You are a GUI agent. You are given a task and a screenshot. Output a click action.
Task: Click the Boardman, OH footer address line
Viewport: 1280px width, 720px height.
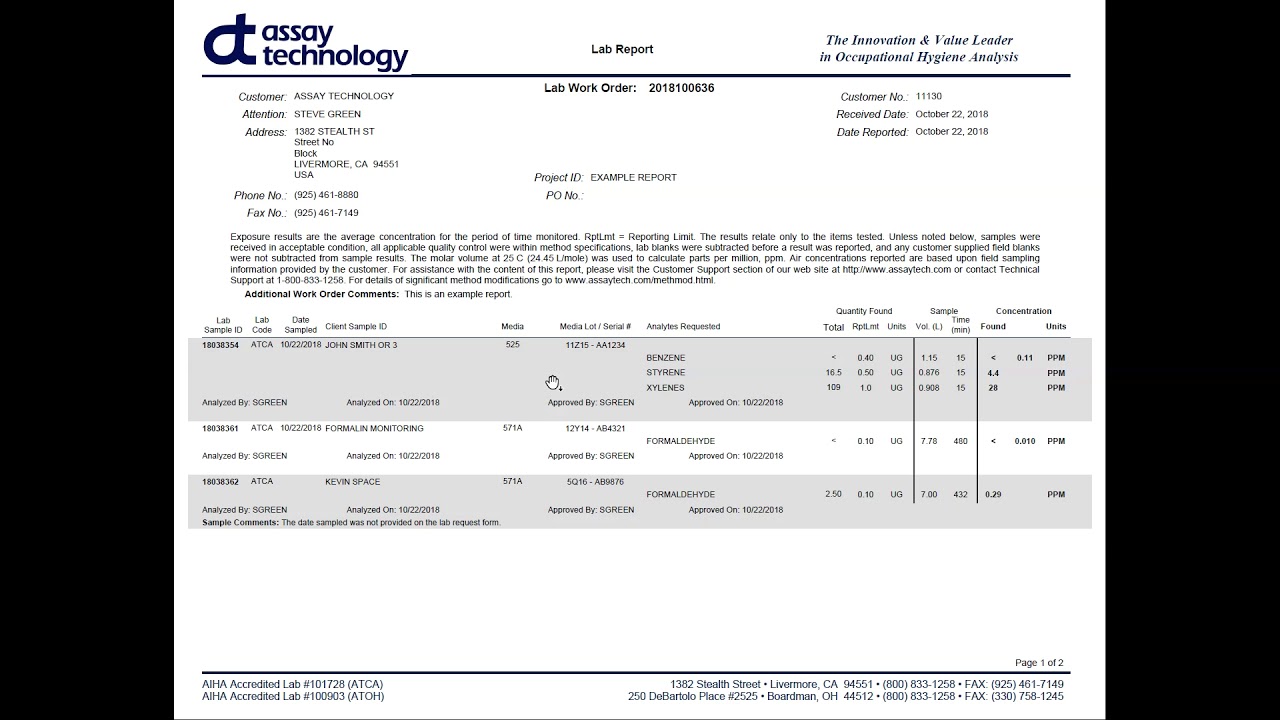(x=846, y=697)
